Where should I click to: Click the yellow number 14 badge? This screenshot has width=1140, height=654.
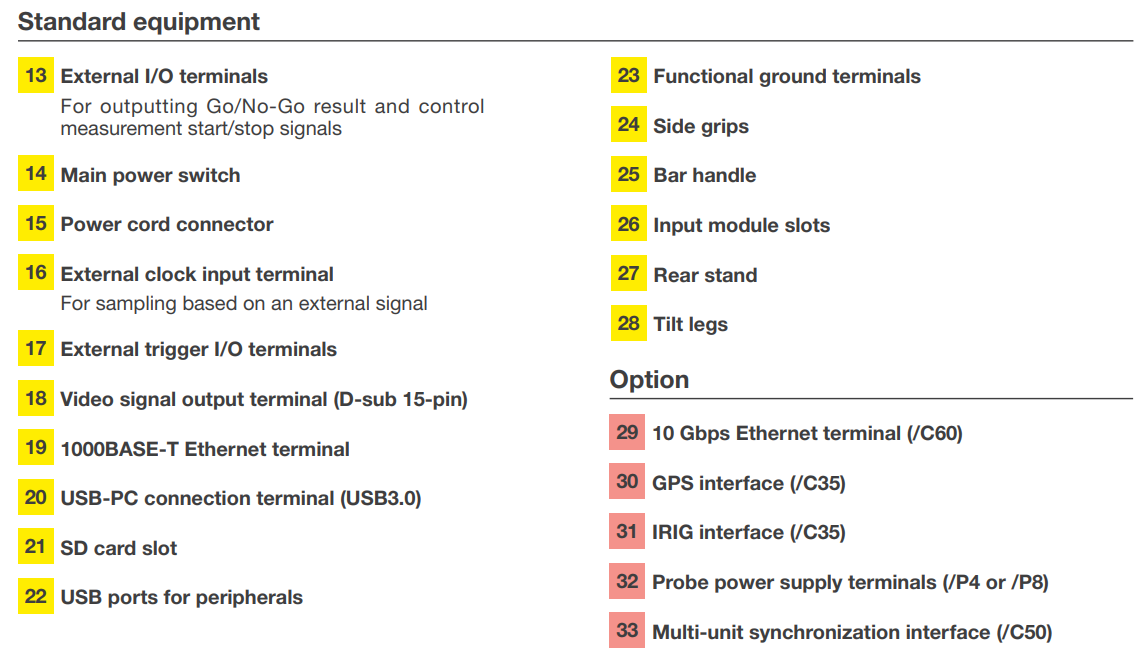(36, 175)
